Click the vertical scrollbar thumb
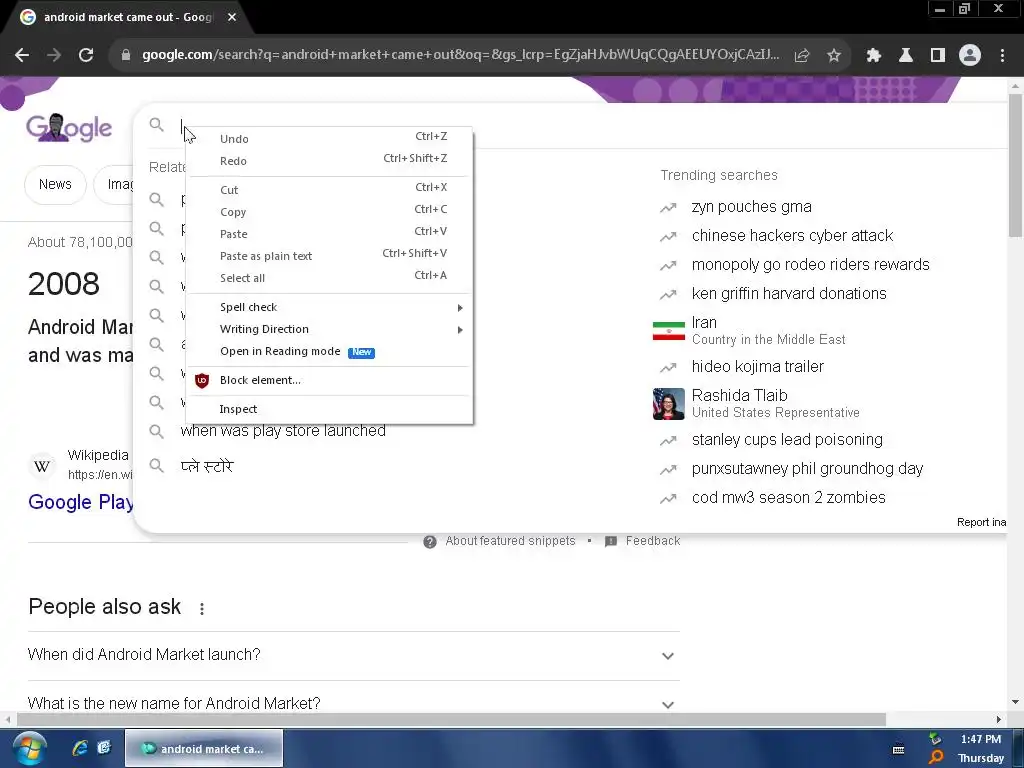 tap(1015, 165)
